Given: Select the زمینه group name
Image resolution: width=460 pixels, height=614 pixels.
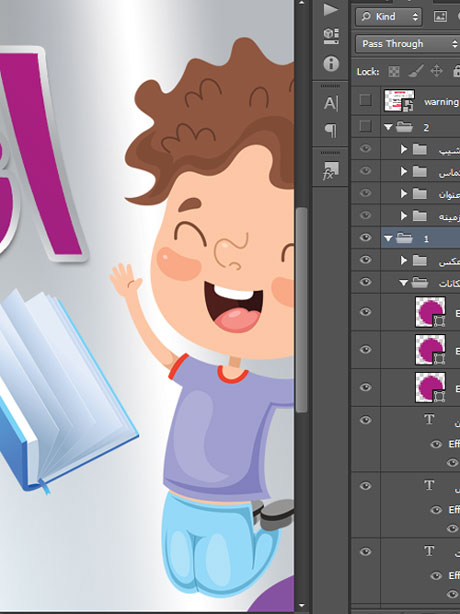Looking at the screenshot, I should pyautogui.click(x=449, y=216).
